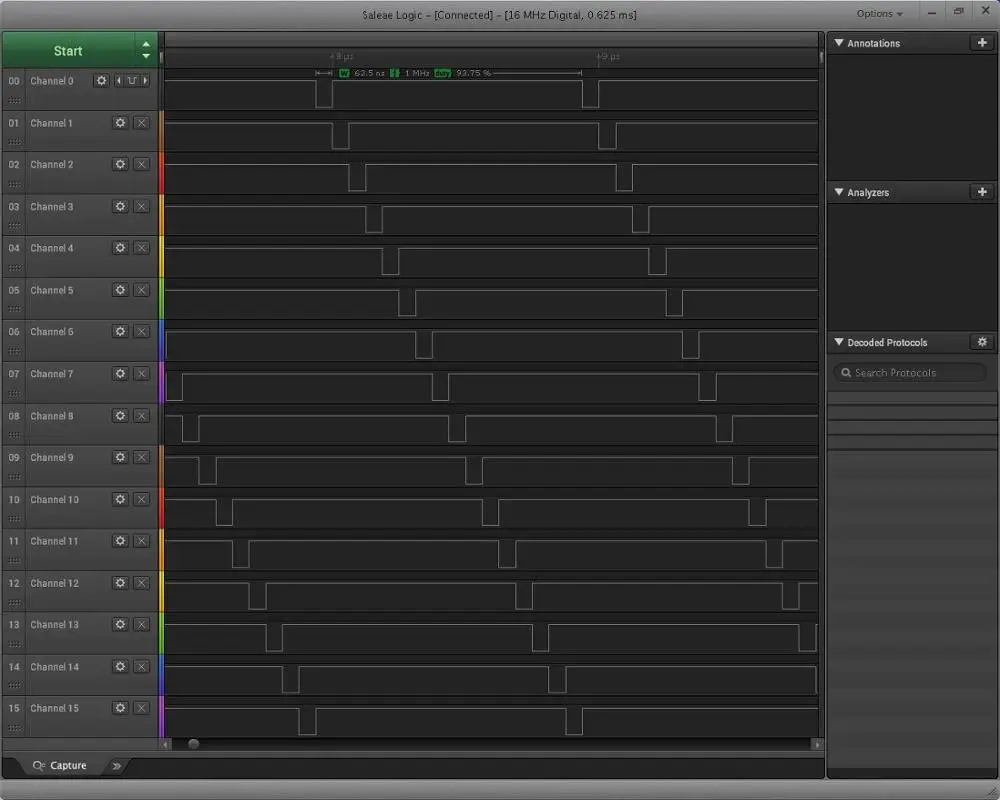
Task: Open Channel 14 settings gear
Action: (120, 666)
